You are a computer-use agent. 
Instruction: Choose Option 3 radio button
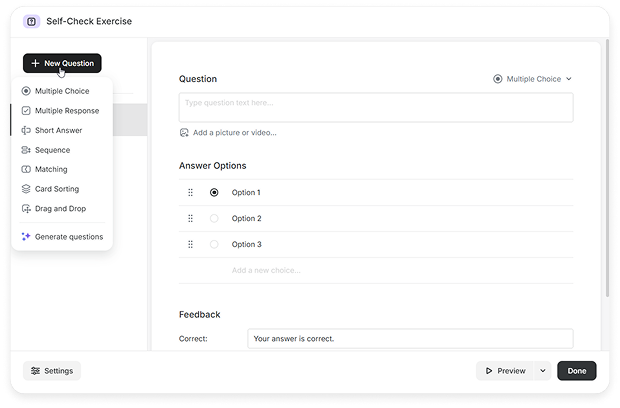(x=214, y=244)
